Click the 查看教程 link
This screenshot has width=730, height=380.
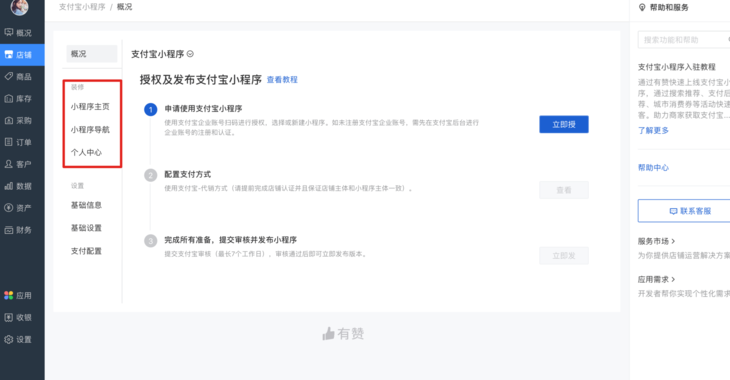(282, 80)
